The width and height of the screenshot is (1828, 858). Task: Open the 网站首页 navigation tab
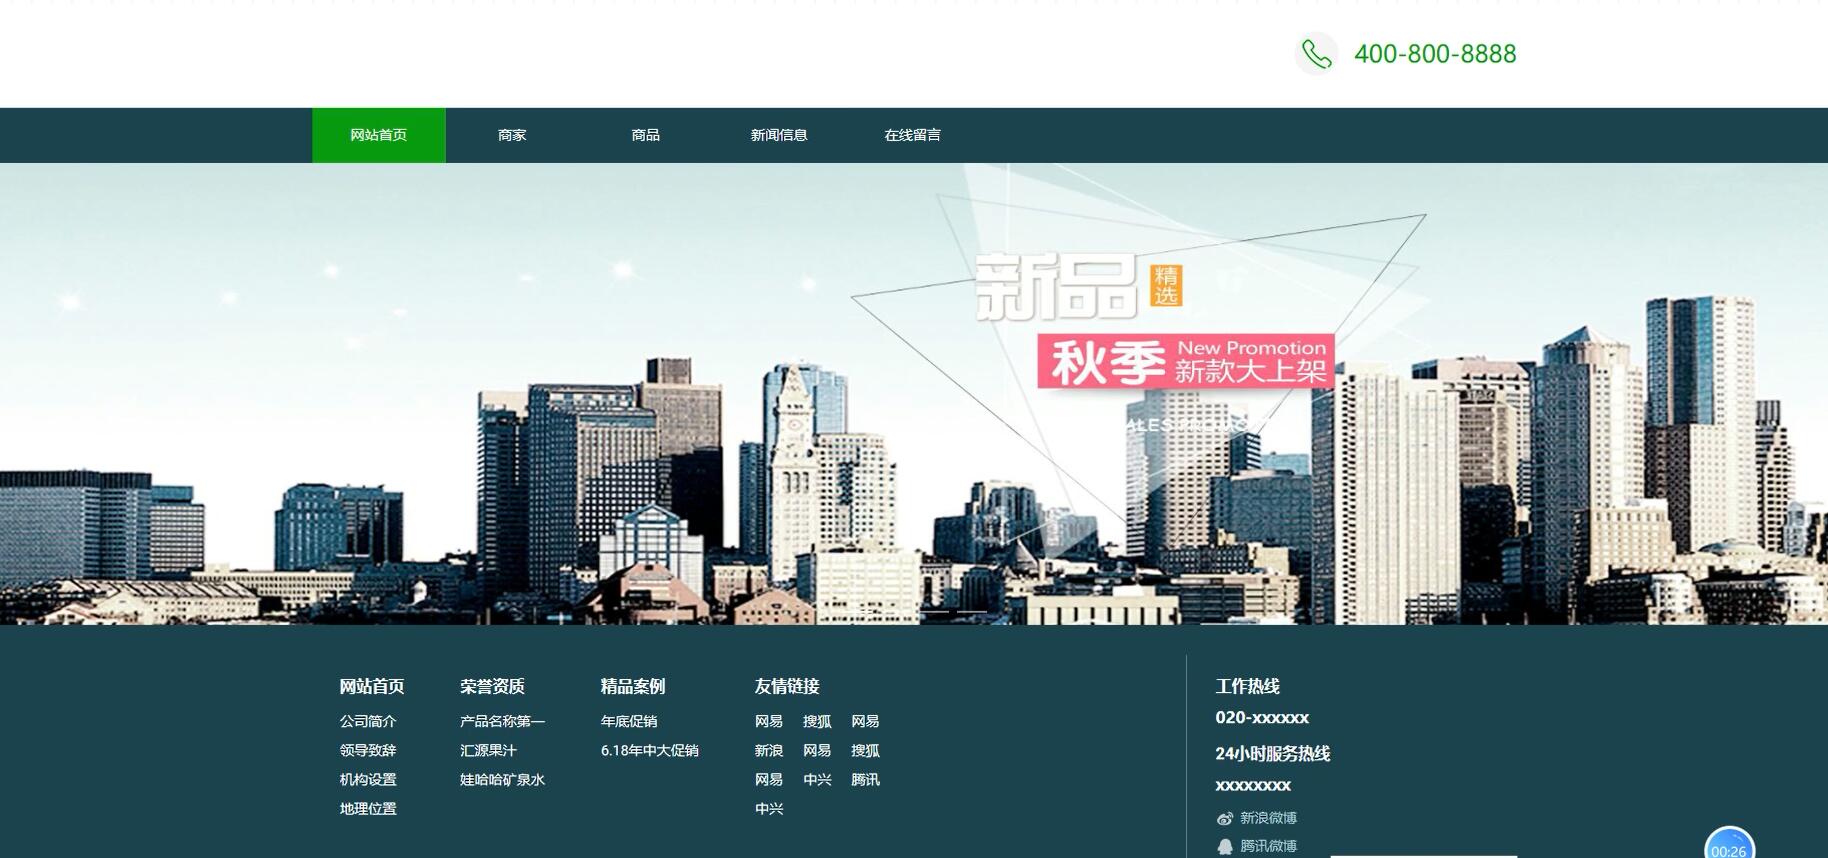pyautogui.click(x=379, y=135)
